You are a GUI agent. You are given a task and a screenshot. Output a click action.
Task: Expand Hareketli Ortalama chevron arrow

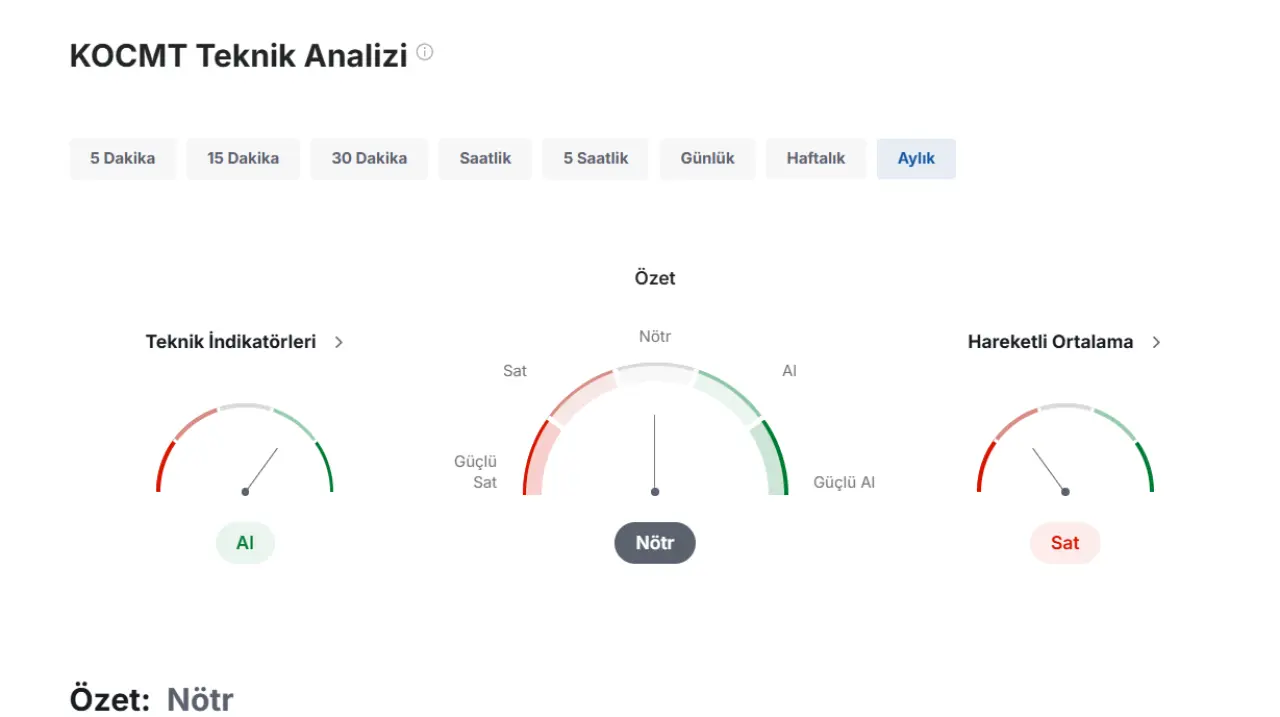1157,342
